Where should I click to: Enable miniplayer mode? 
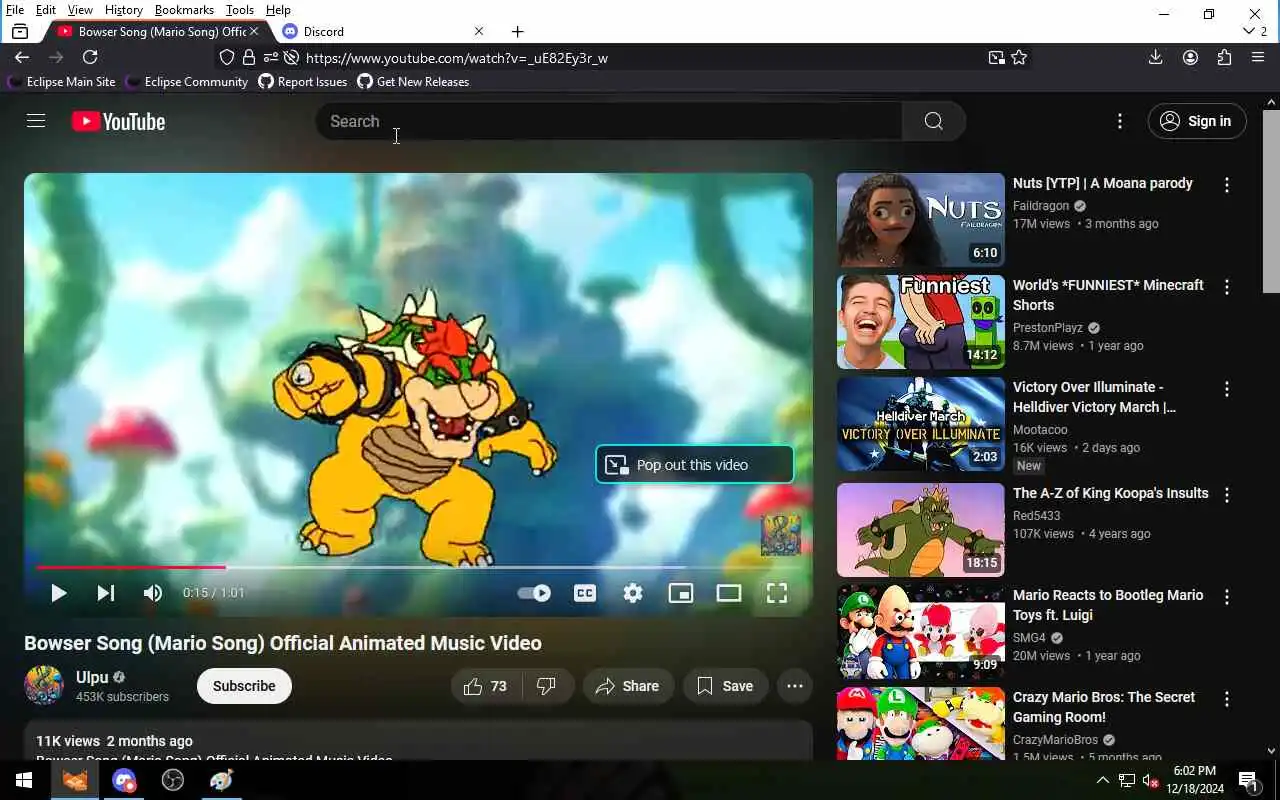point(681,593)
